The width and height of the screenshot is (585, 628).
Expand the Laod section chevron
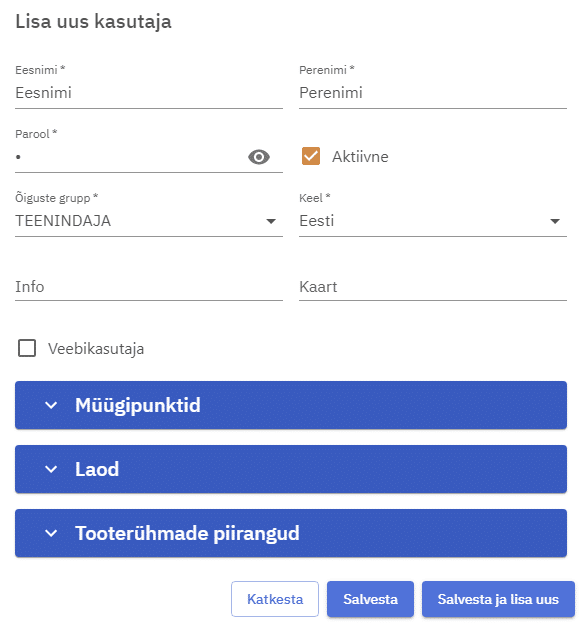[51, 469]
